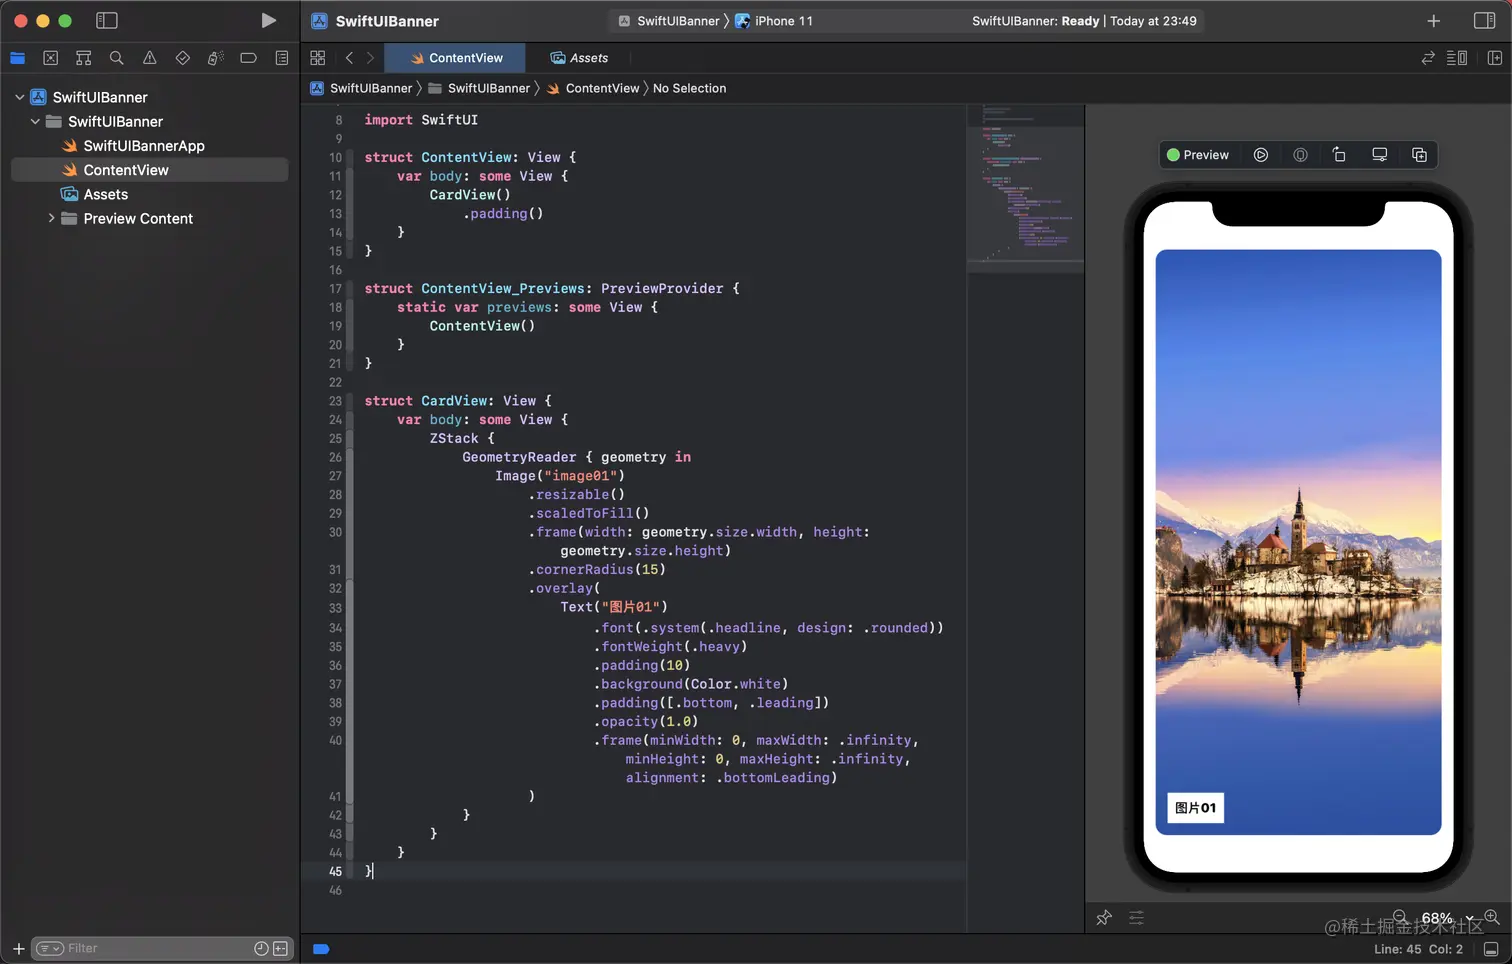Viewport: 1512px width, 964px height.
Task: Open editor options menu
Action: point(1457,58)
